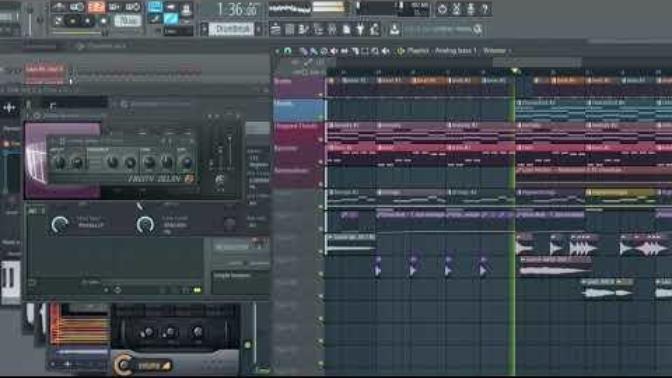Open the Dubstep pattern selector

pyautogui.click(x=231, y=29)
